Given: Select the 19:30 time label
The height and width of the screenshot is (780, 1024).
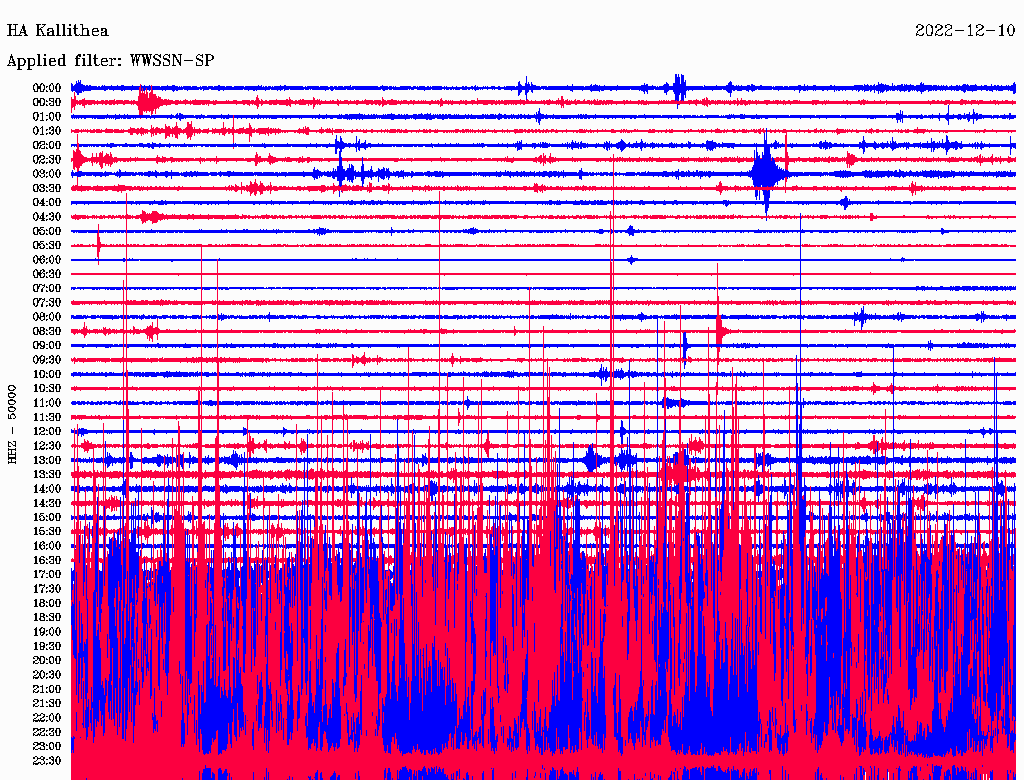Looking at the screenshot, I should [47, 646].
